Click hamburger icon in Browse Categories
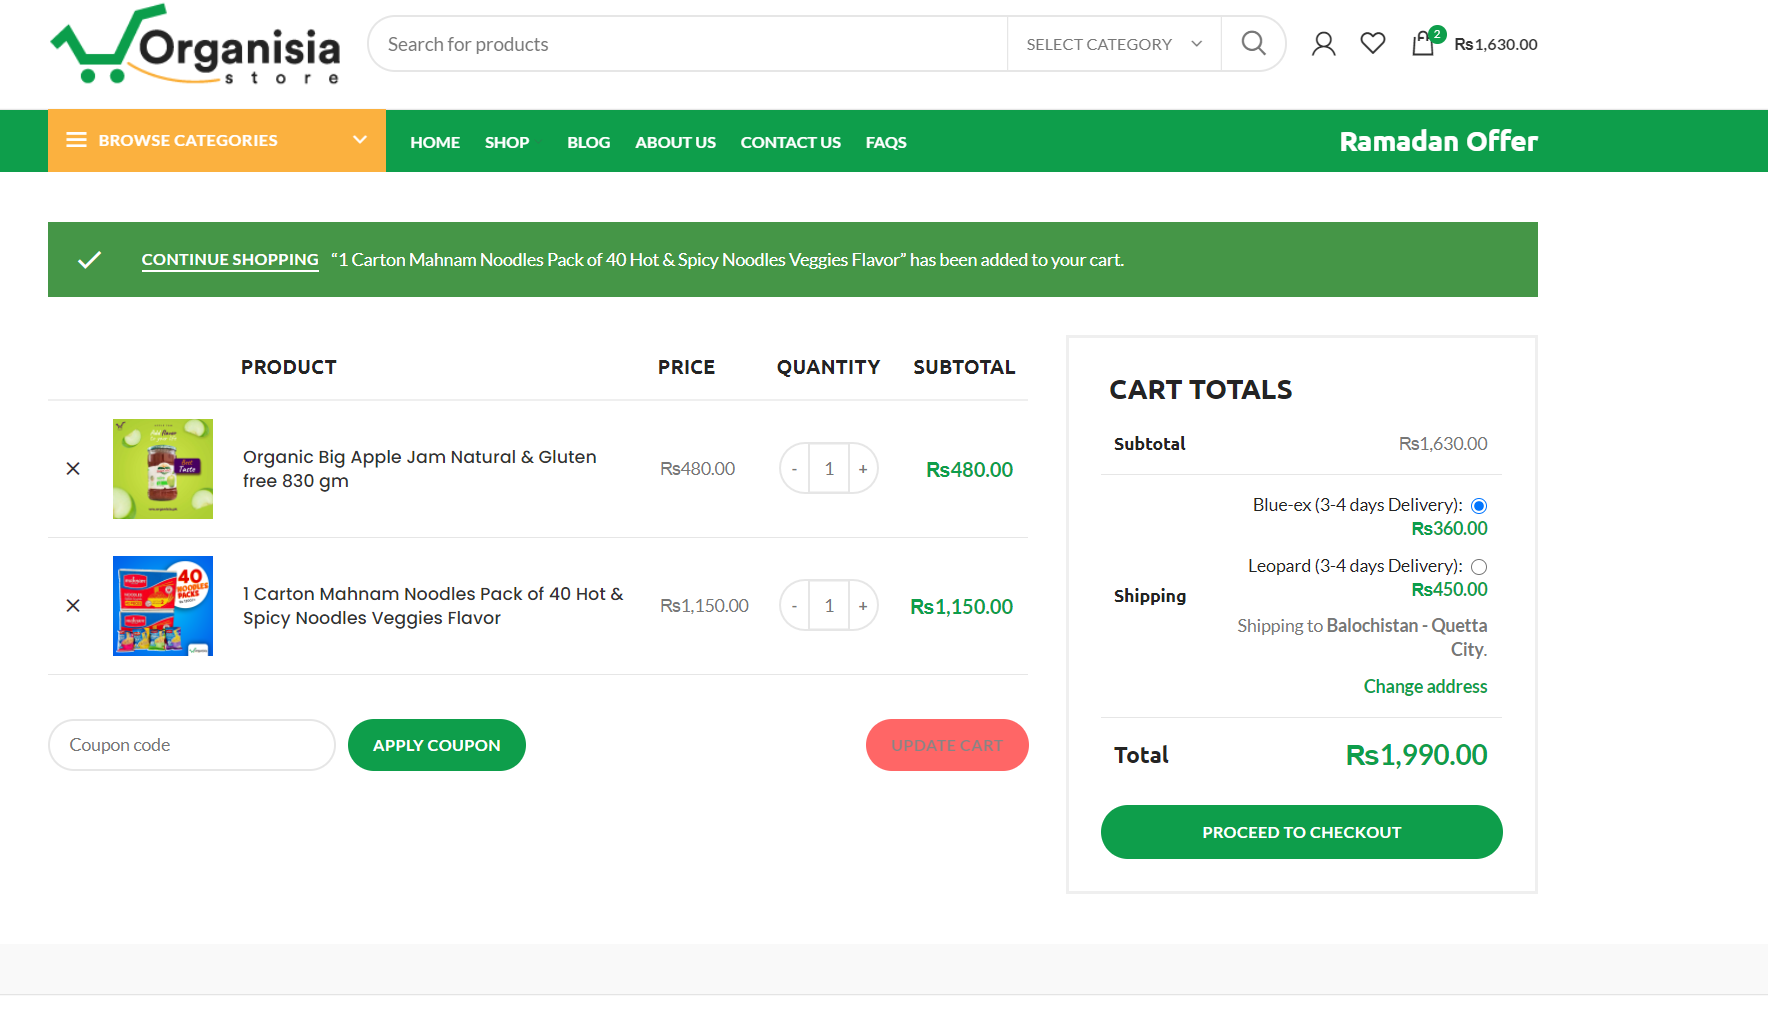The height and width of the screenshot is (1026, 1768). 76,140
